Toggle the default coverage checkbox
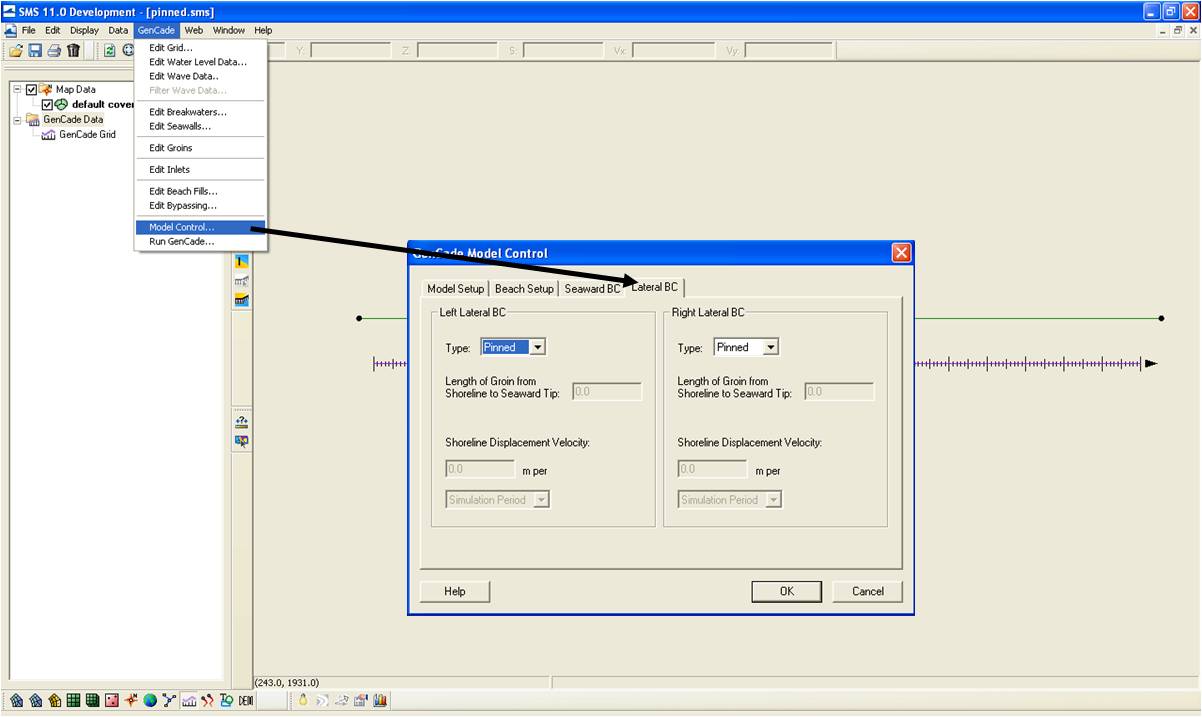This screenshot has width=1202, height=717. pyautogui.click(x=47, y=104)
